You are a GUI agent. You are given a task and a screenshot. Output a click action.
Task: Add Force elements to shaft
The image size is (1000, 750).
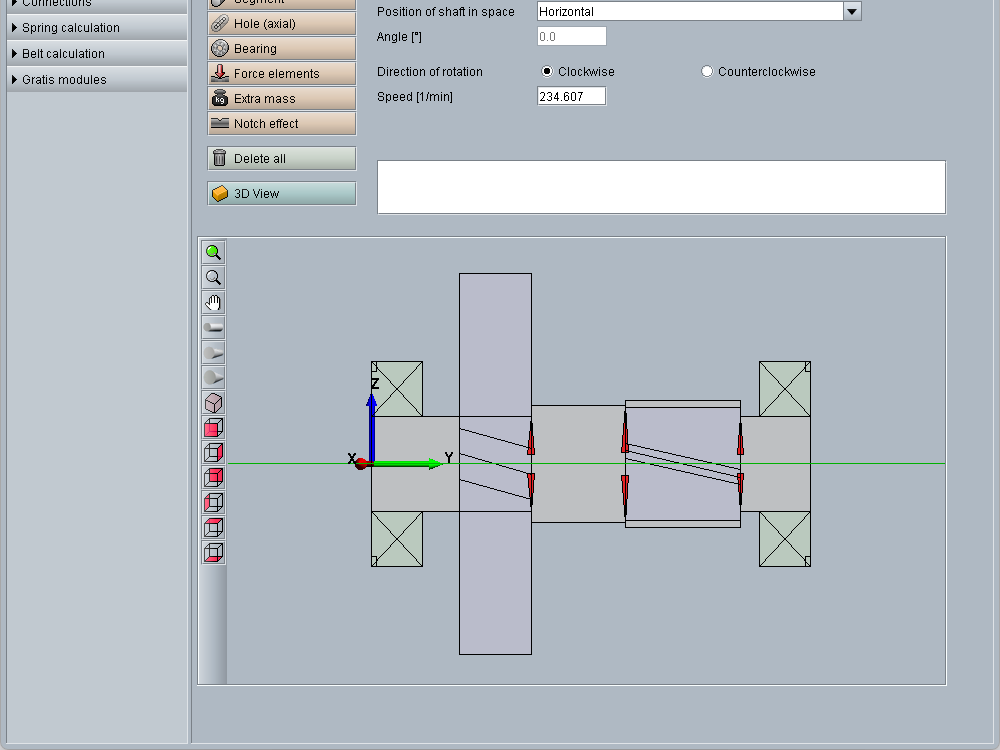pos(281,74)
